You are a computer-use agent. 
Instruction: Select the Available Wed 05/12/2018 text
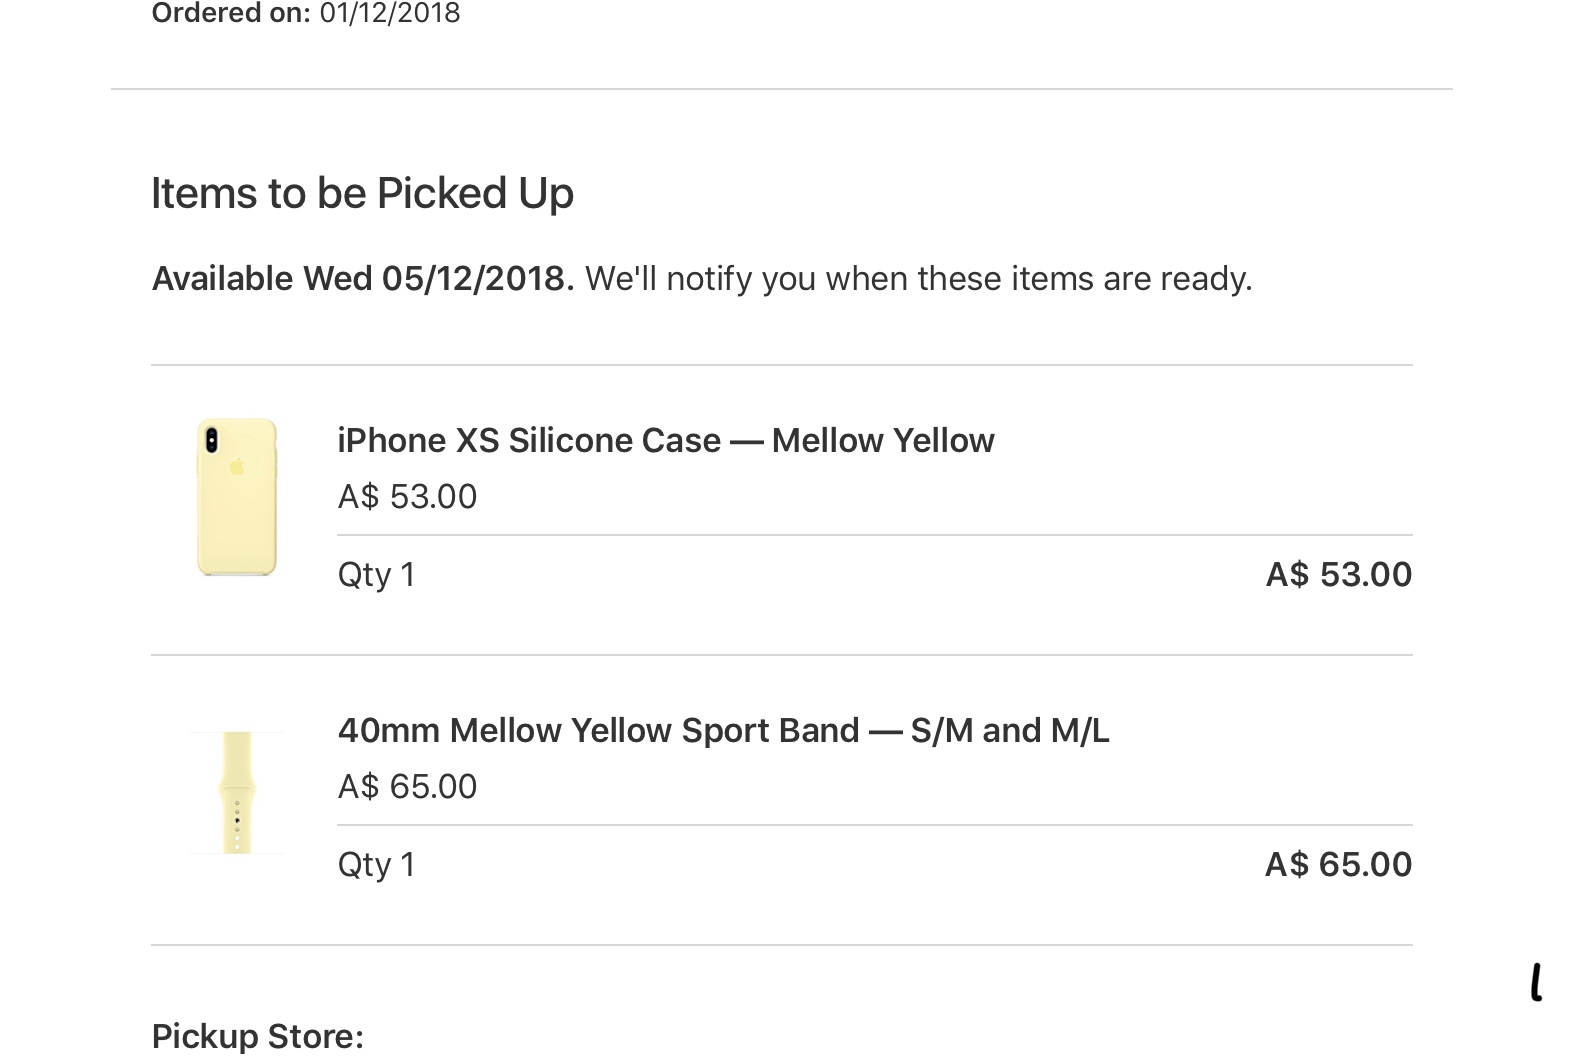pyautogui.click(x=363, y=278)
